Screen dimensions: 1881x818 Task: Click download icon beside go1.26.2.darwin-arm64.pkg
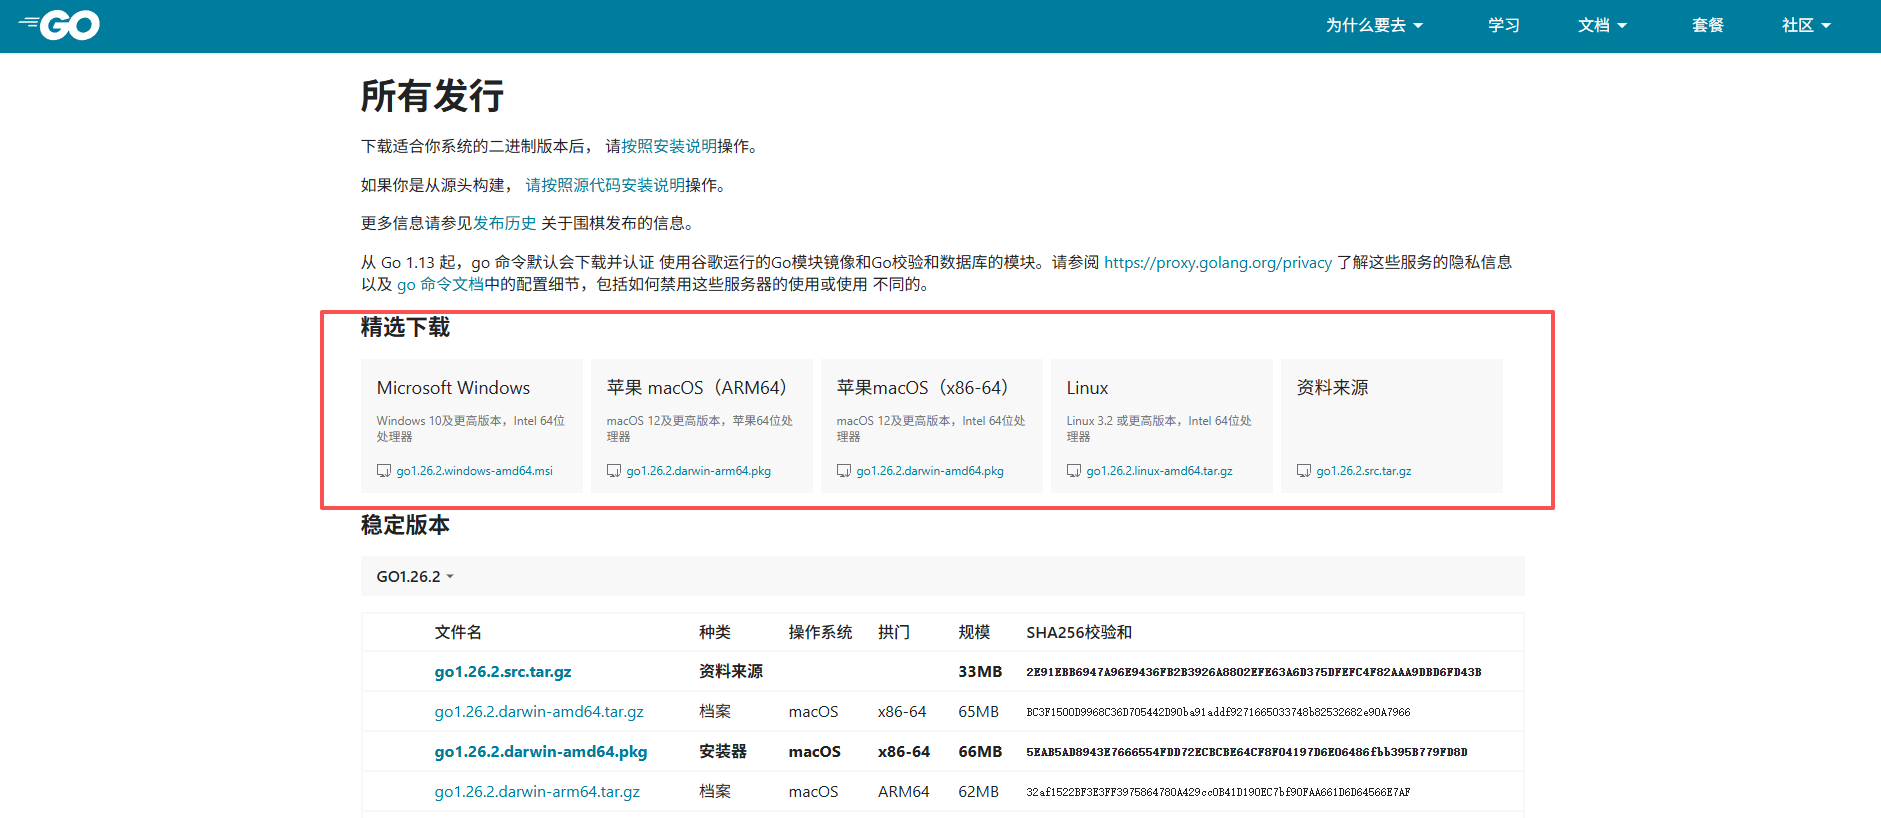[614, 471]
